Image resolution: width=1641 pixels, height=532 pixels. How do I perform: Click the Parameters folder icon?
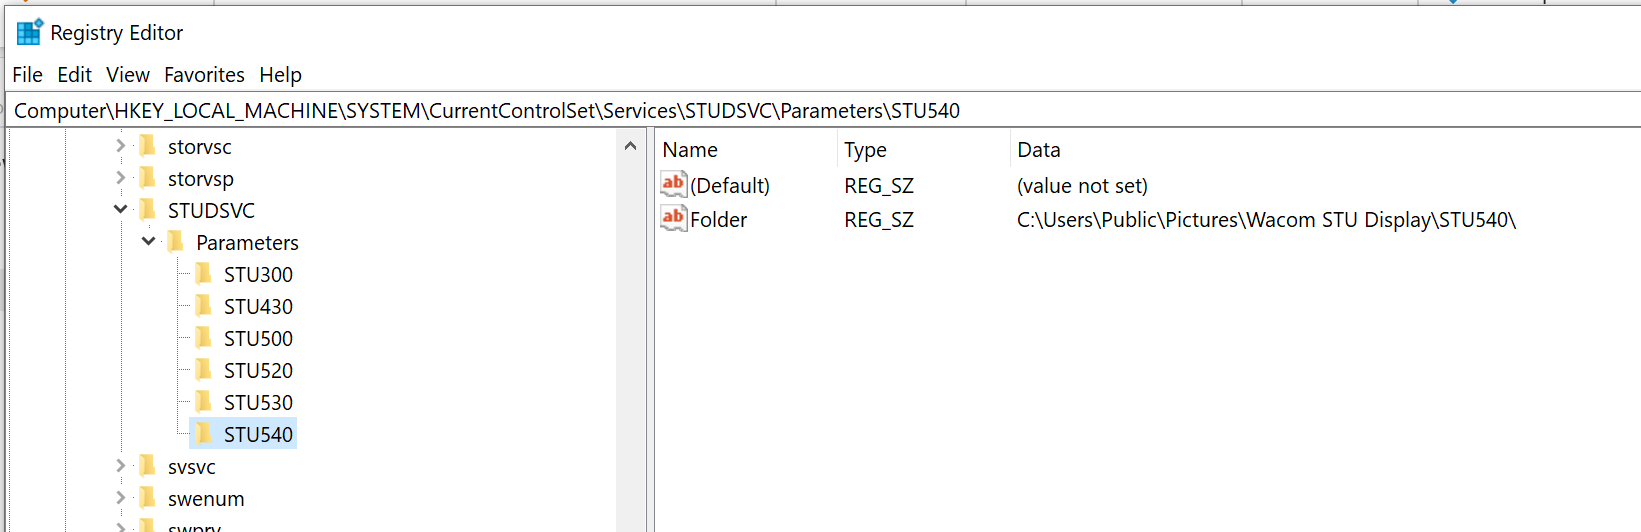point(176,242)
